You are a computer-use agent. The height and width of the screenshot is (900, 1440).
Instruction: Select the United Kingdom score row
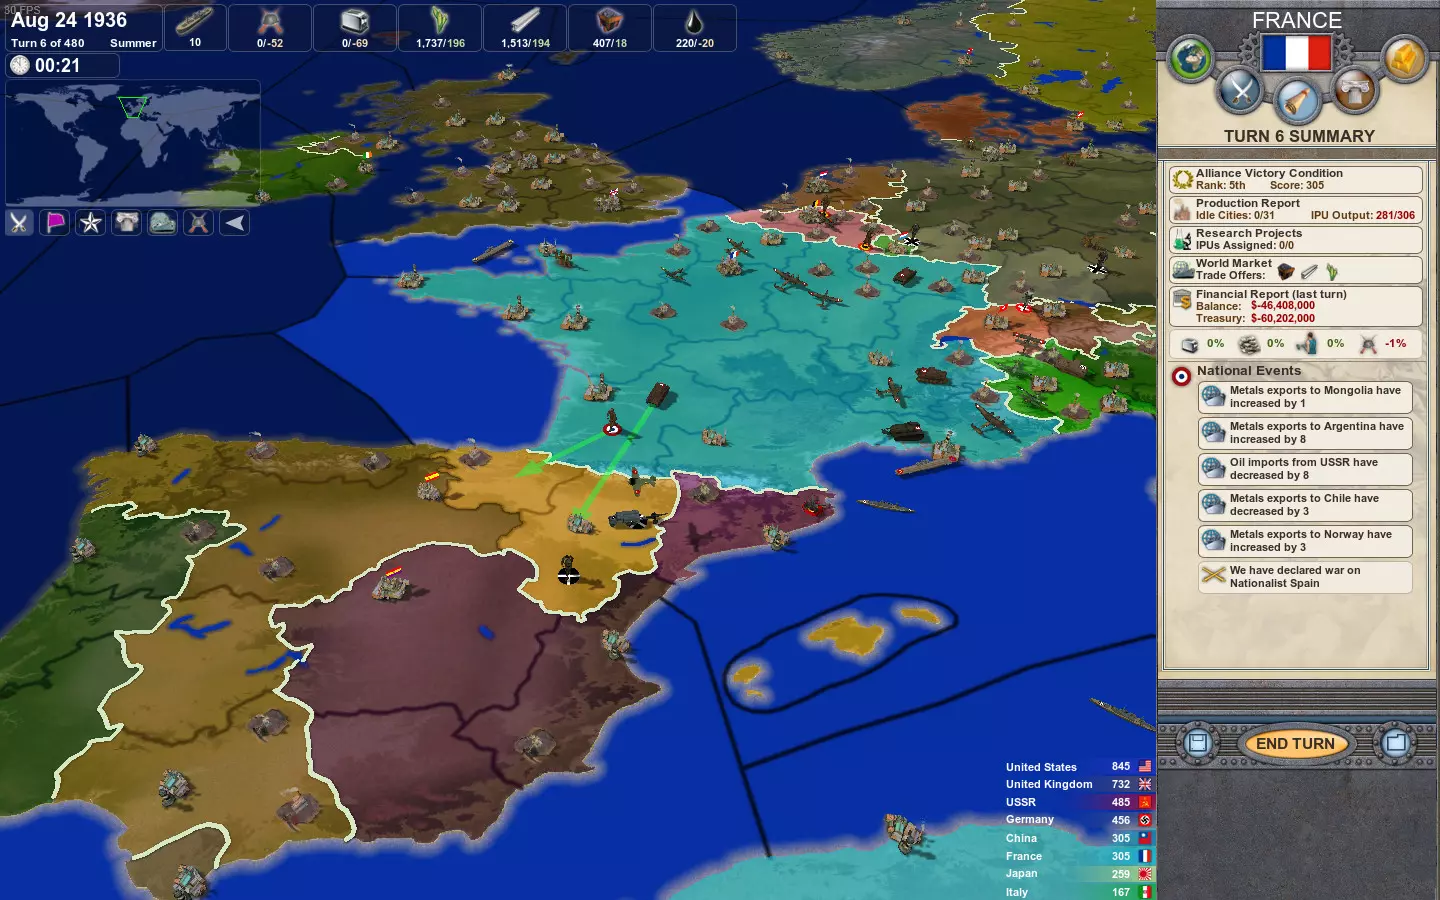(1078, 785)
